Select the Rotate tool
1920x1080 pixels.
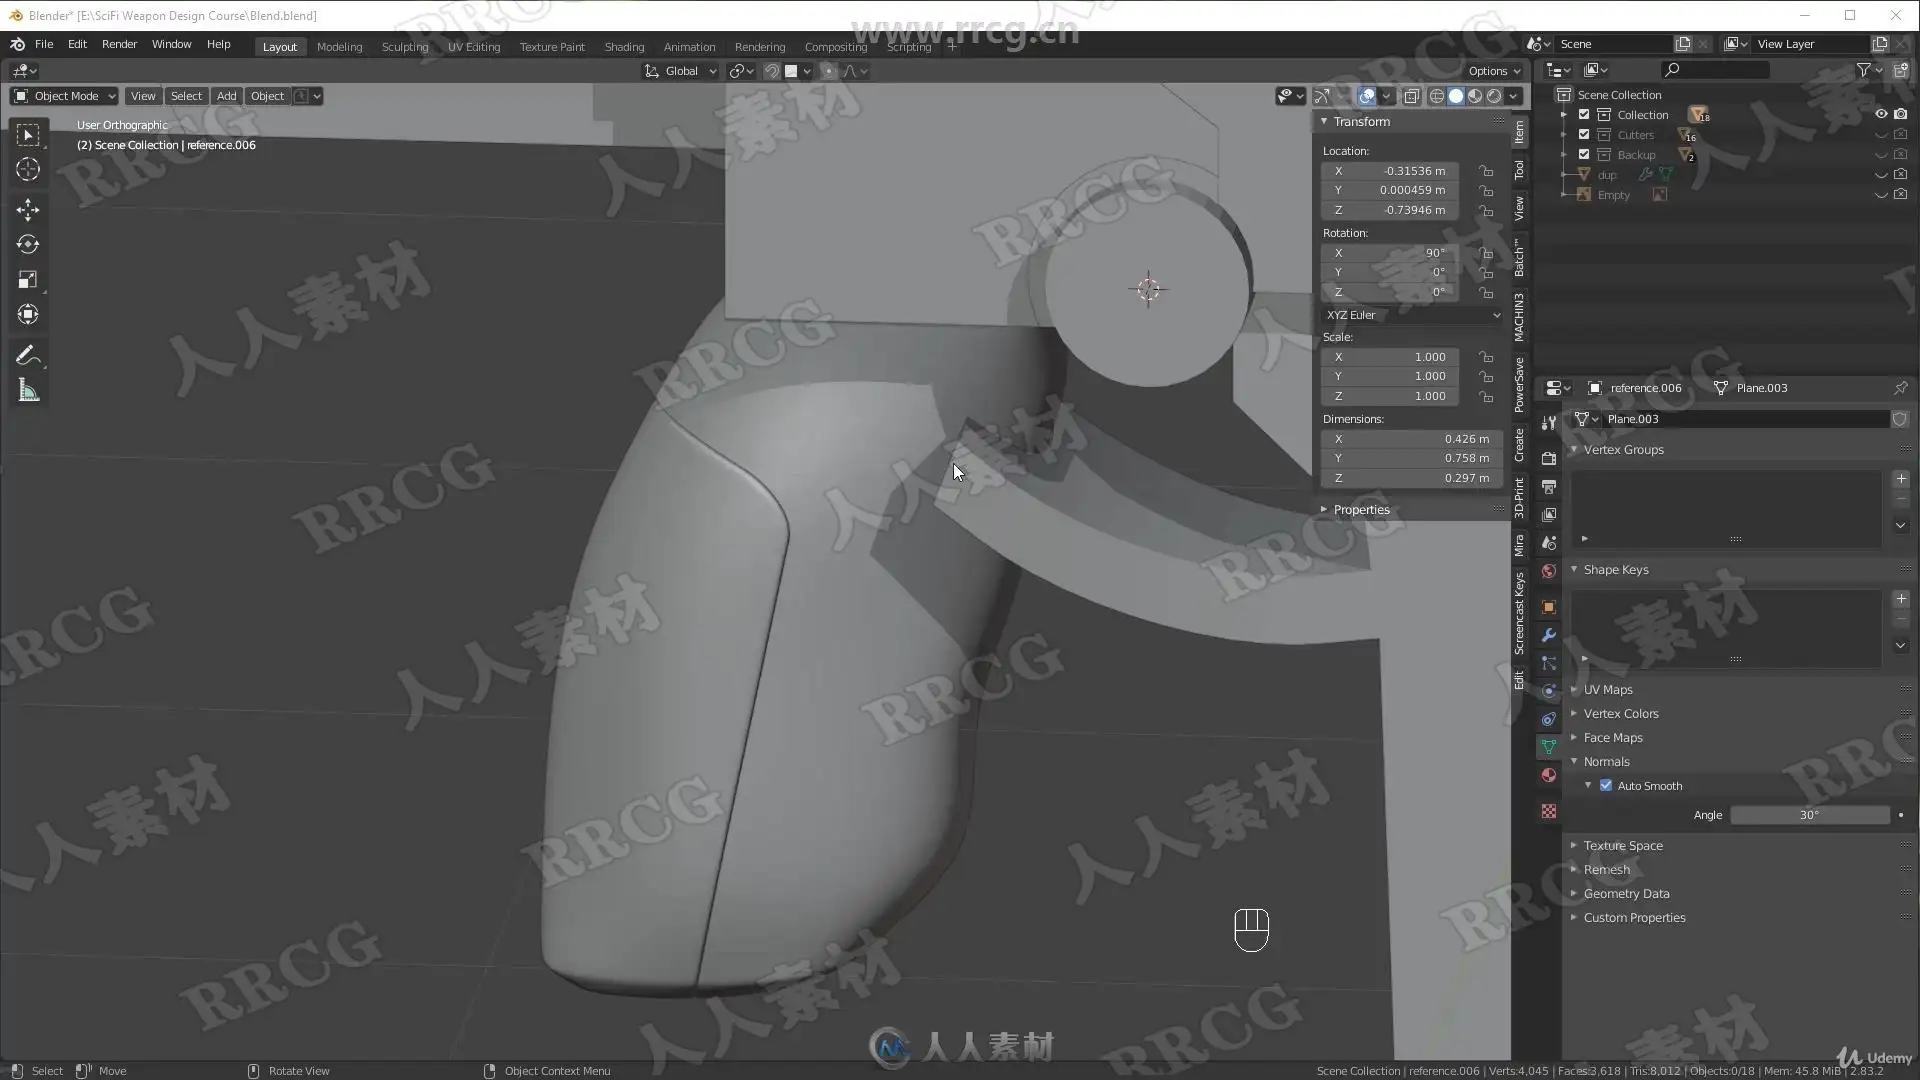pos(28,244)
